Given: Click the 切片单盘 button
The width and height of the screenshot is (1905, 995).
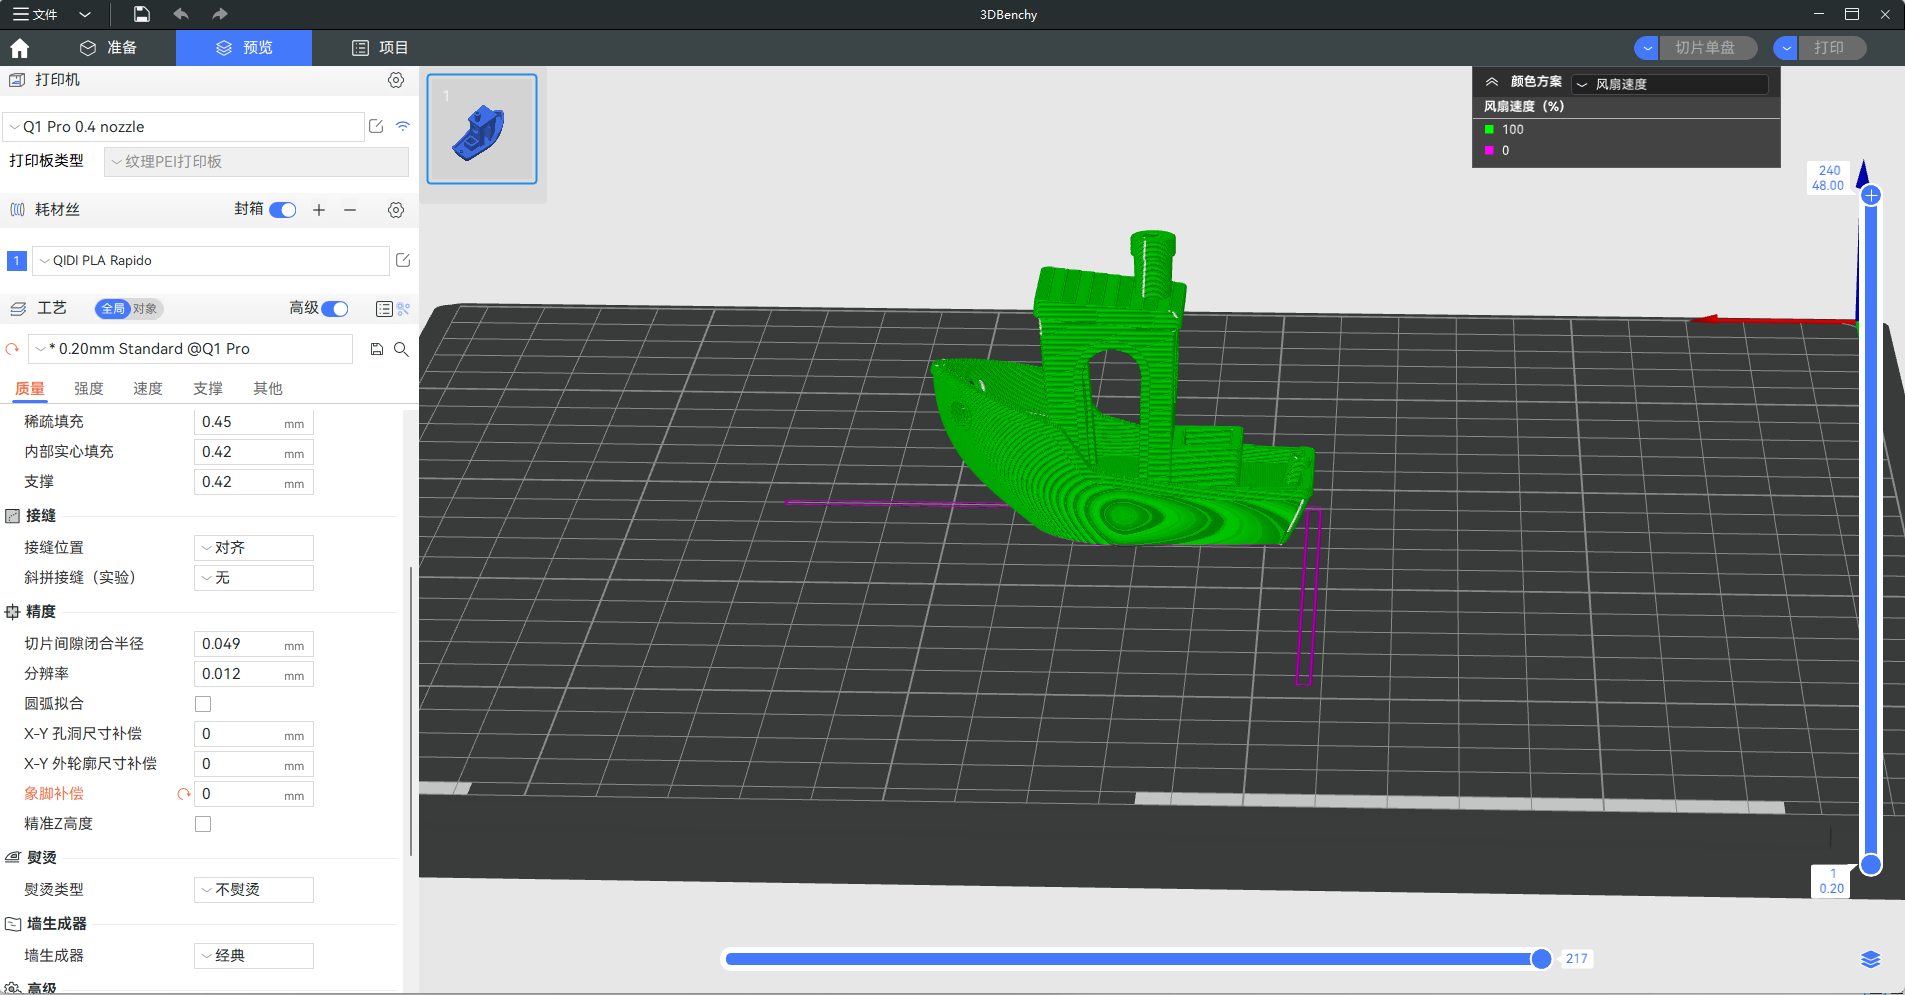Looking at the screenshot, I should (1705, 48).
